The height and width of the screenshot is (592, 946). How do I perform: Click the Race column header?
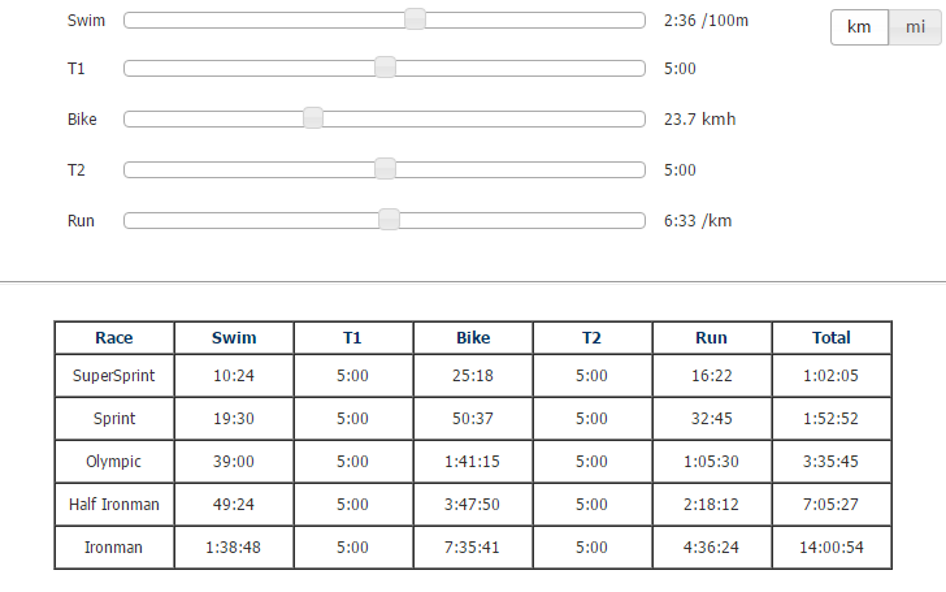(x=114, y=338)
